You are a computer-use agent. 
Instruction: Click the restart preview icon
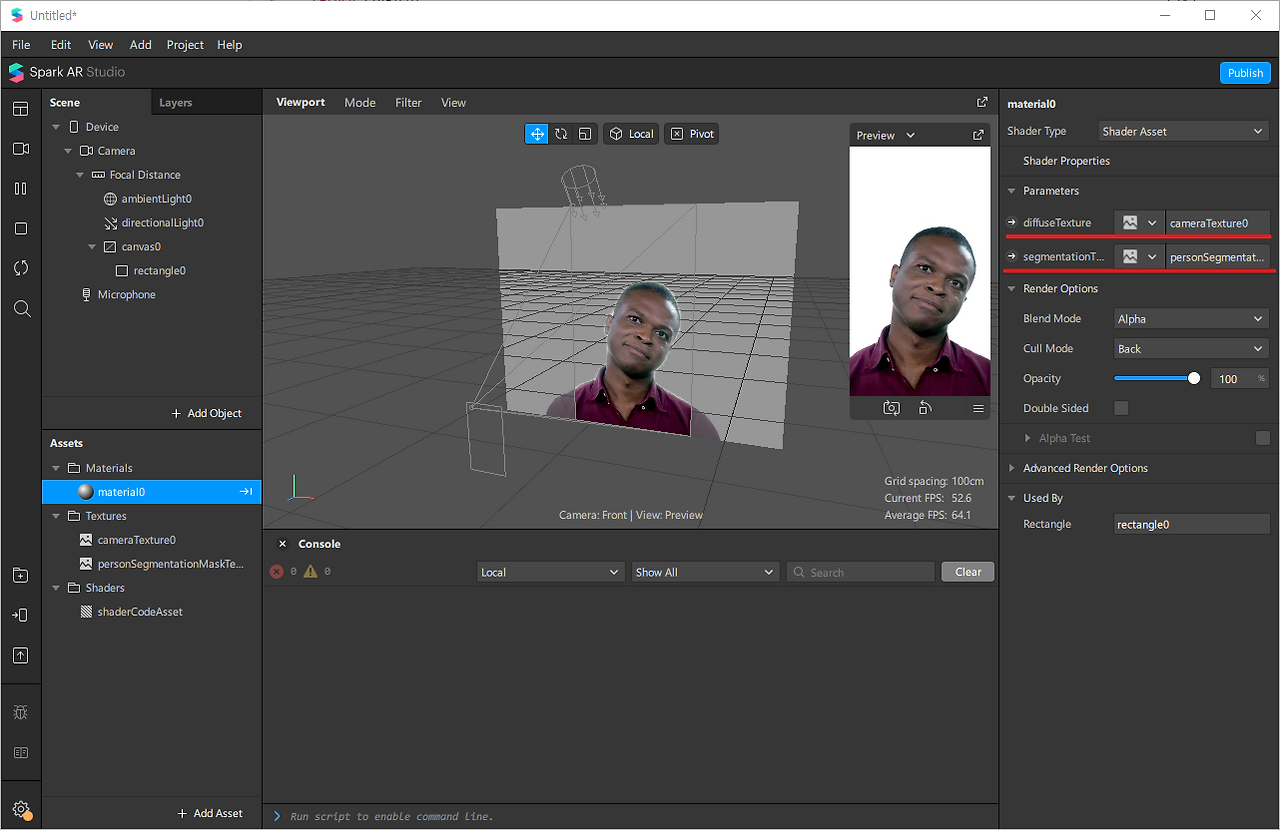[925, 408]
